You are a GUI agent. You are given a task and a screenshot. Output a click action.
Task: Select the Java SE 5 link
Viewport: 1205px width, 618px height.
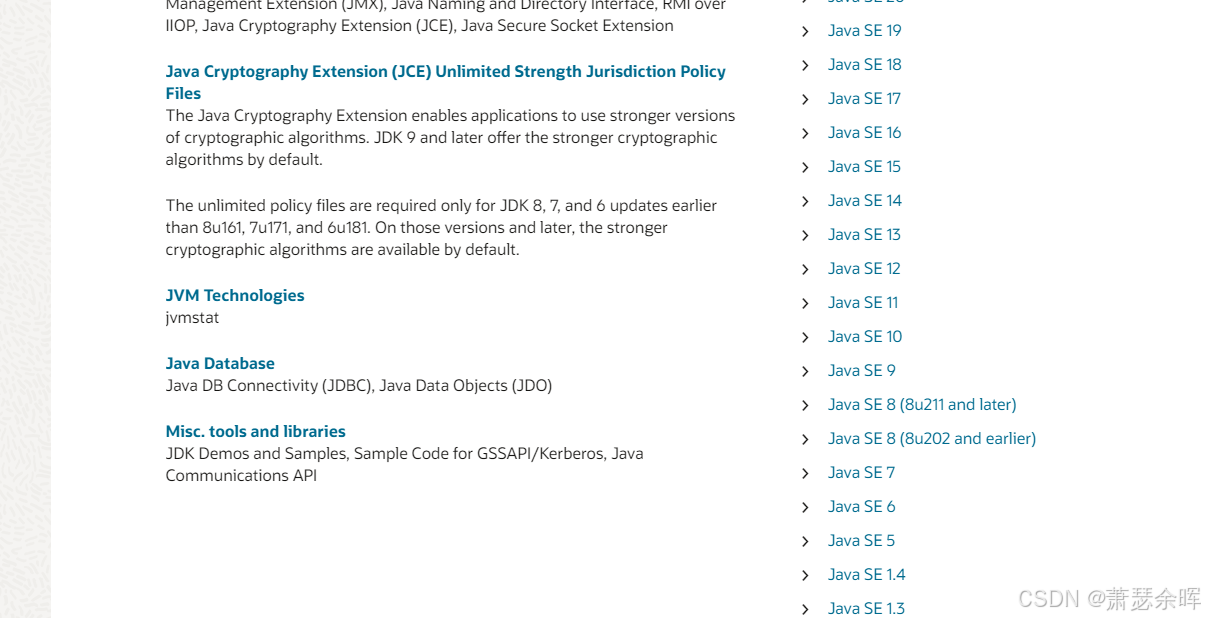pyautogui.click(x=861, y=540)
